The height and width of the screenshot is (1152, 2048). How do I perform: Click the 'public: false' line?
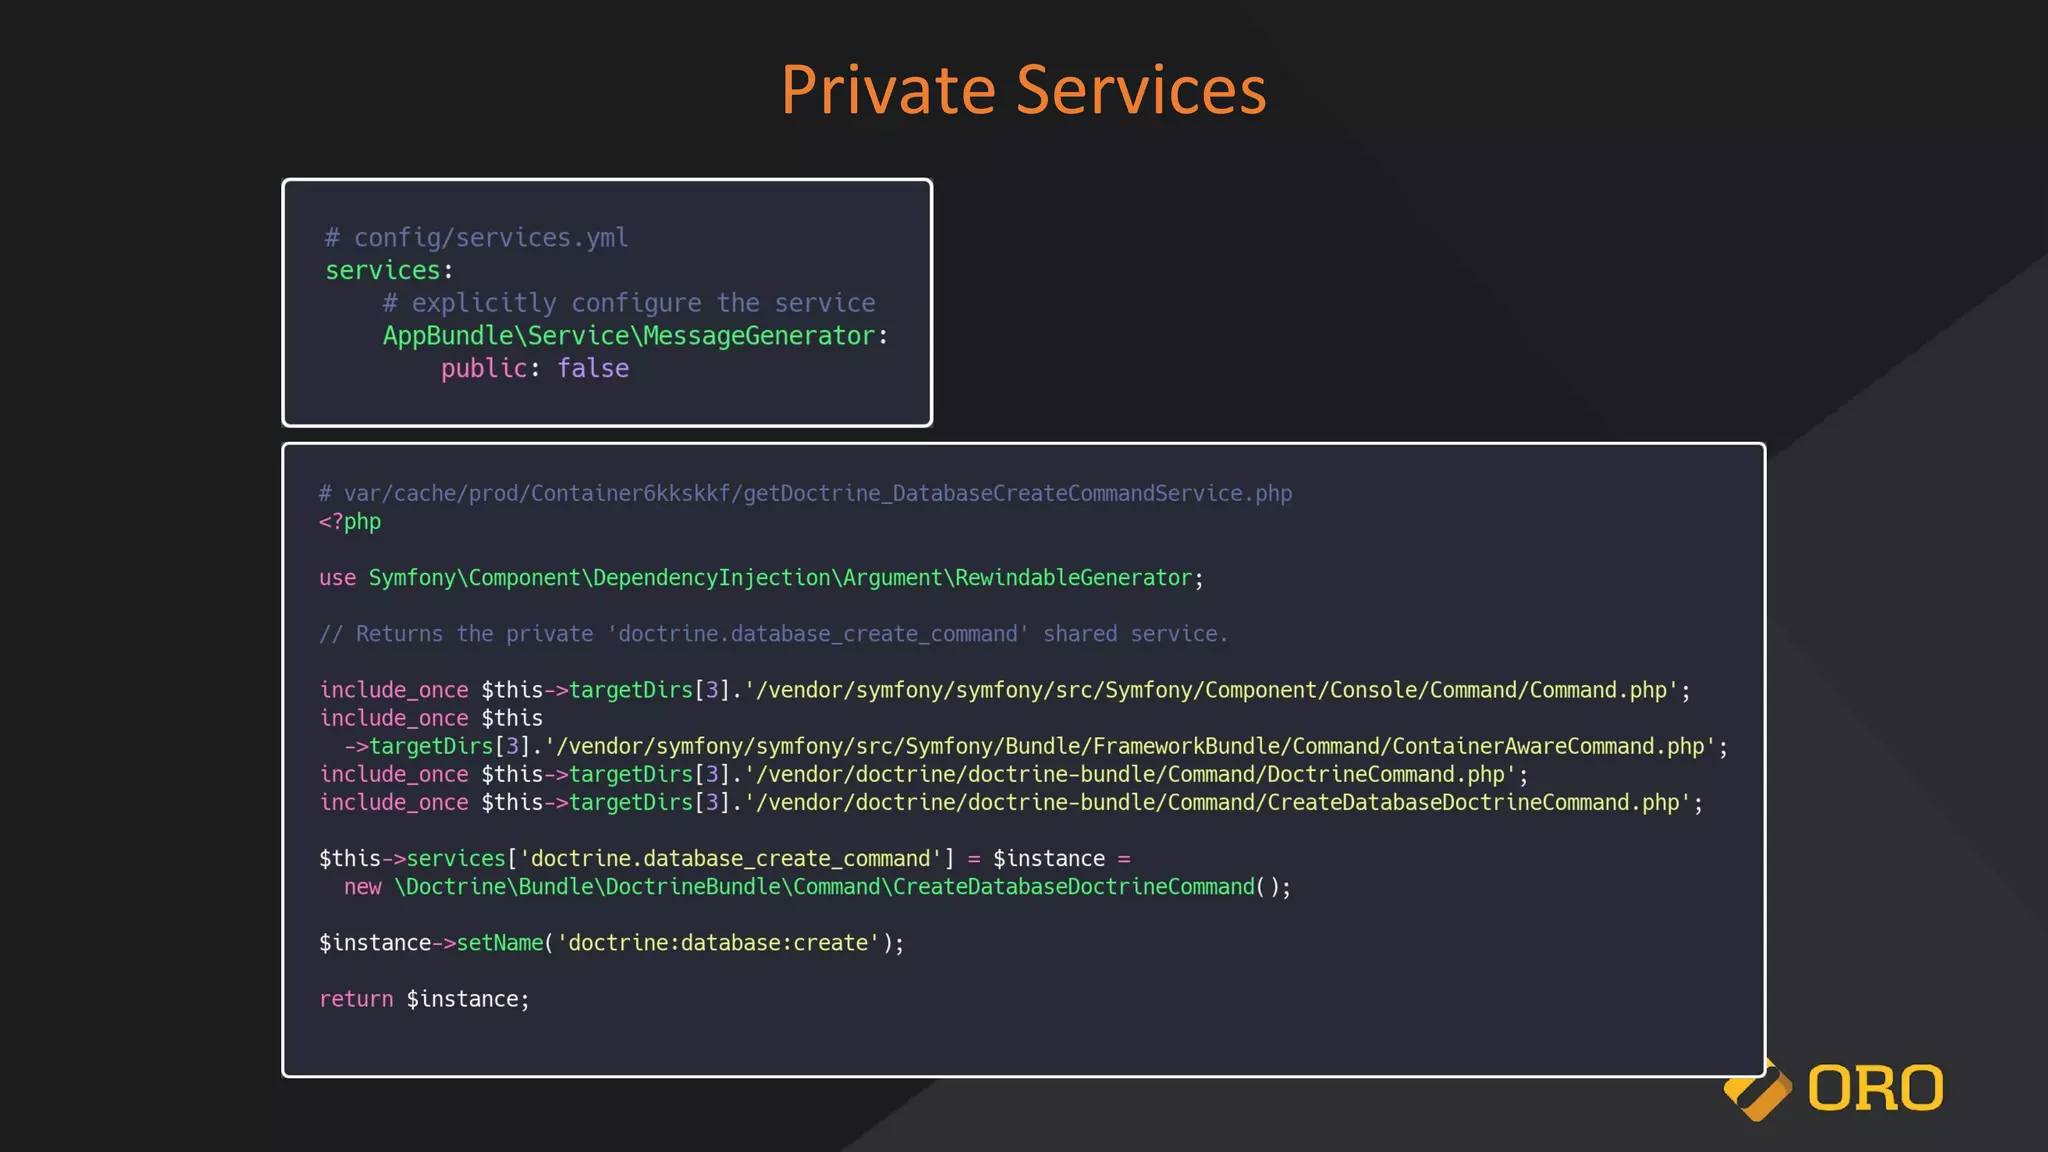point(535,368)
